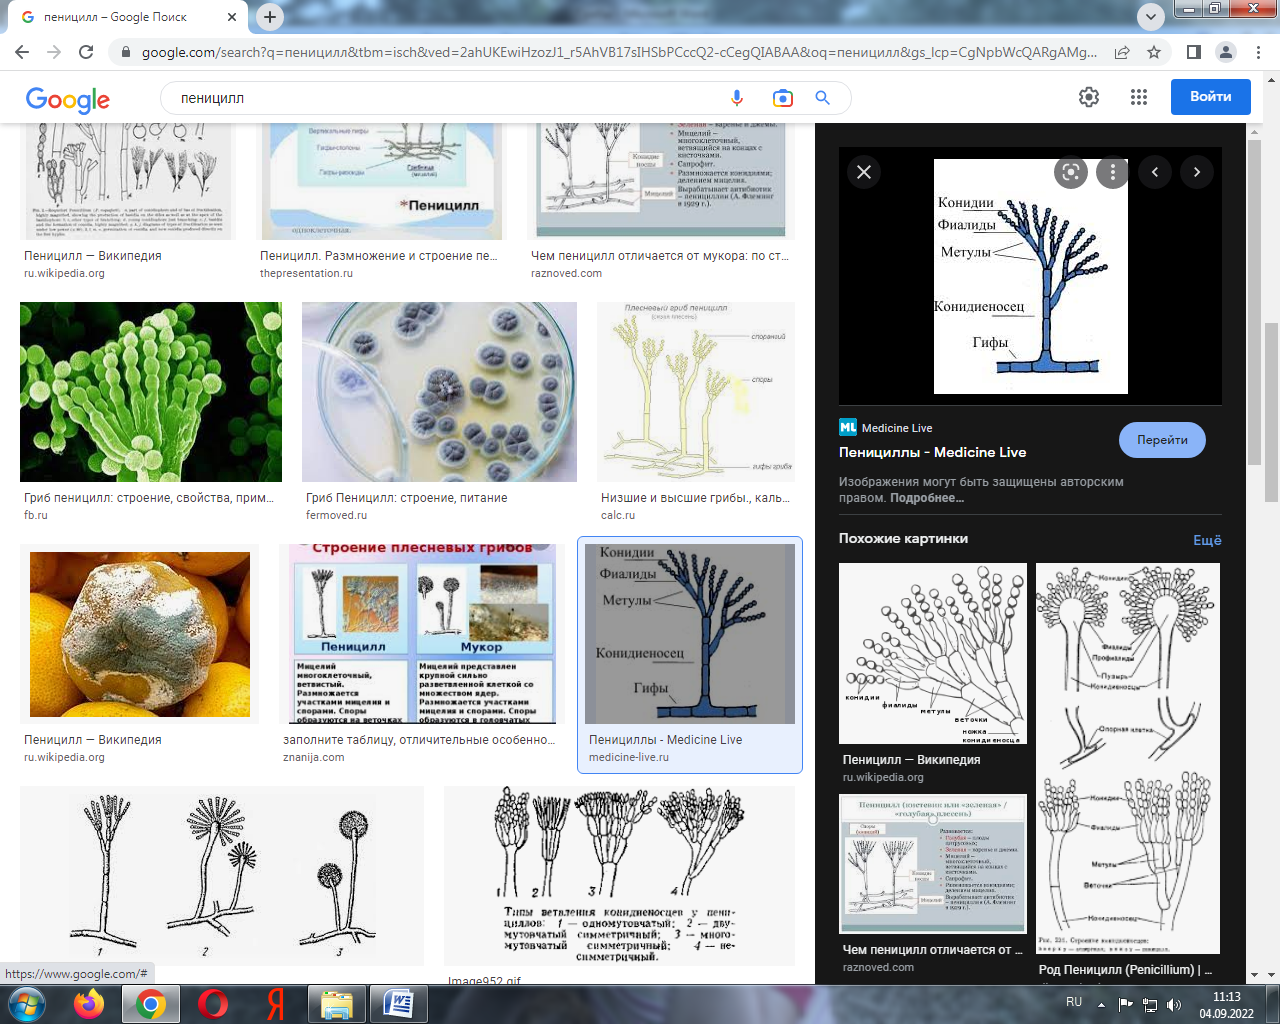This screenshot has width=1280, height=1024.
Task: Open Opera from the taskbar
Action: pyautogui.click(x=213, y=1003)
